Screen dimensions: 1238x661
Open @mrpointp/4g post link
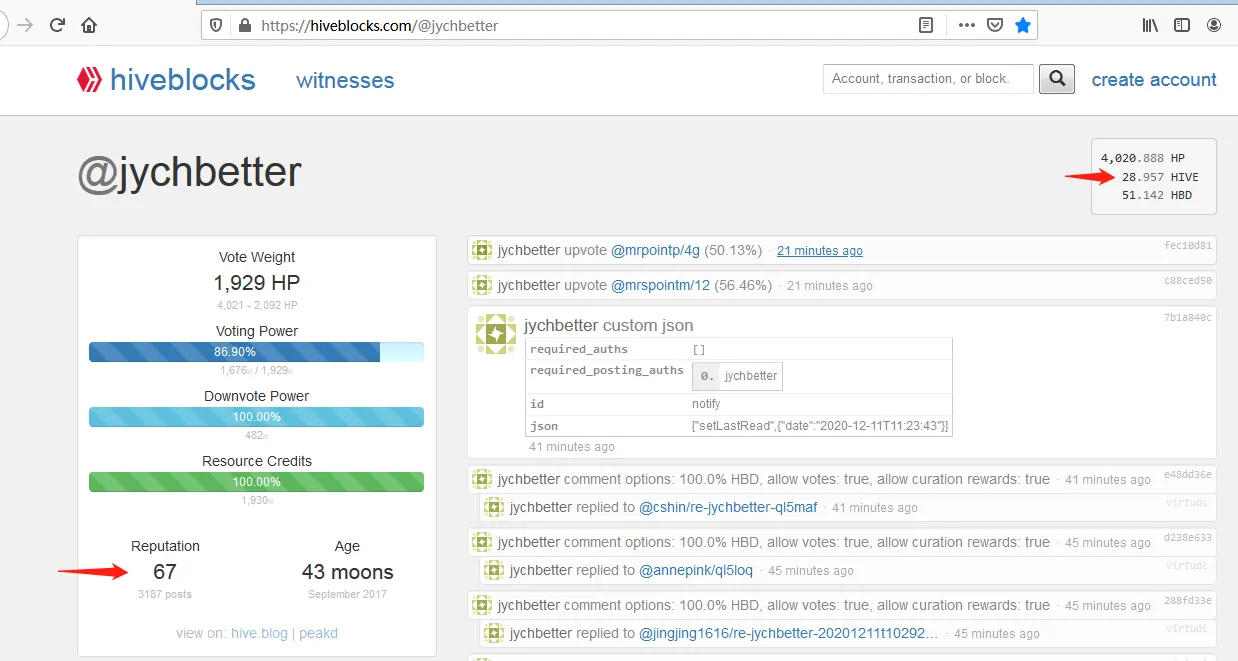click(x=656, y=250)
